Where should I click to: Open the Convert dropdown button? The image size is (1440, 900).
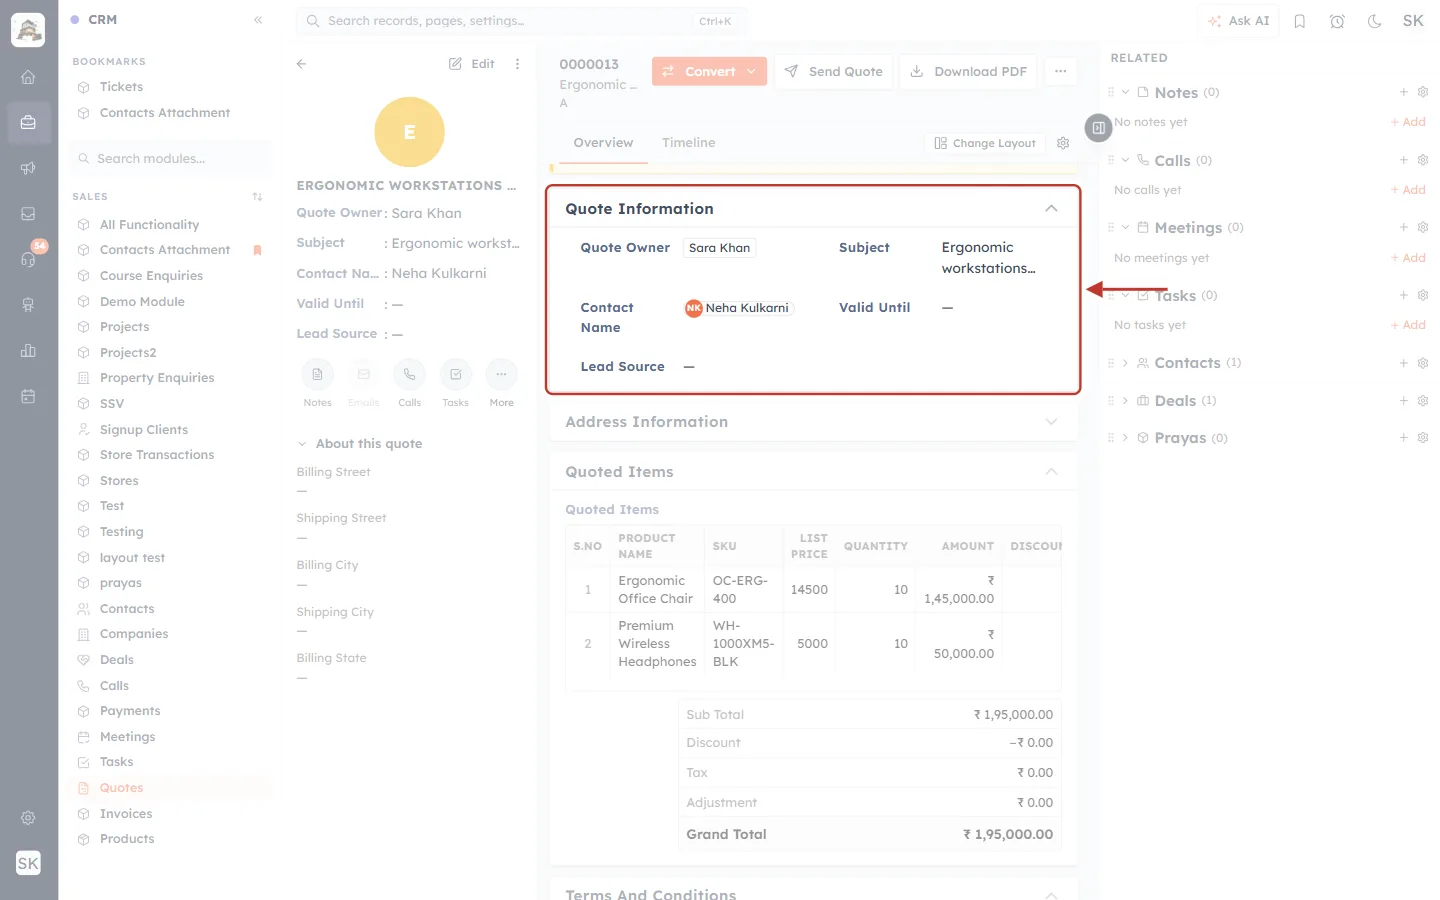[710, 72]
